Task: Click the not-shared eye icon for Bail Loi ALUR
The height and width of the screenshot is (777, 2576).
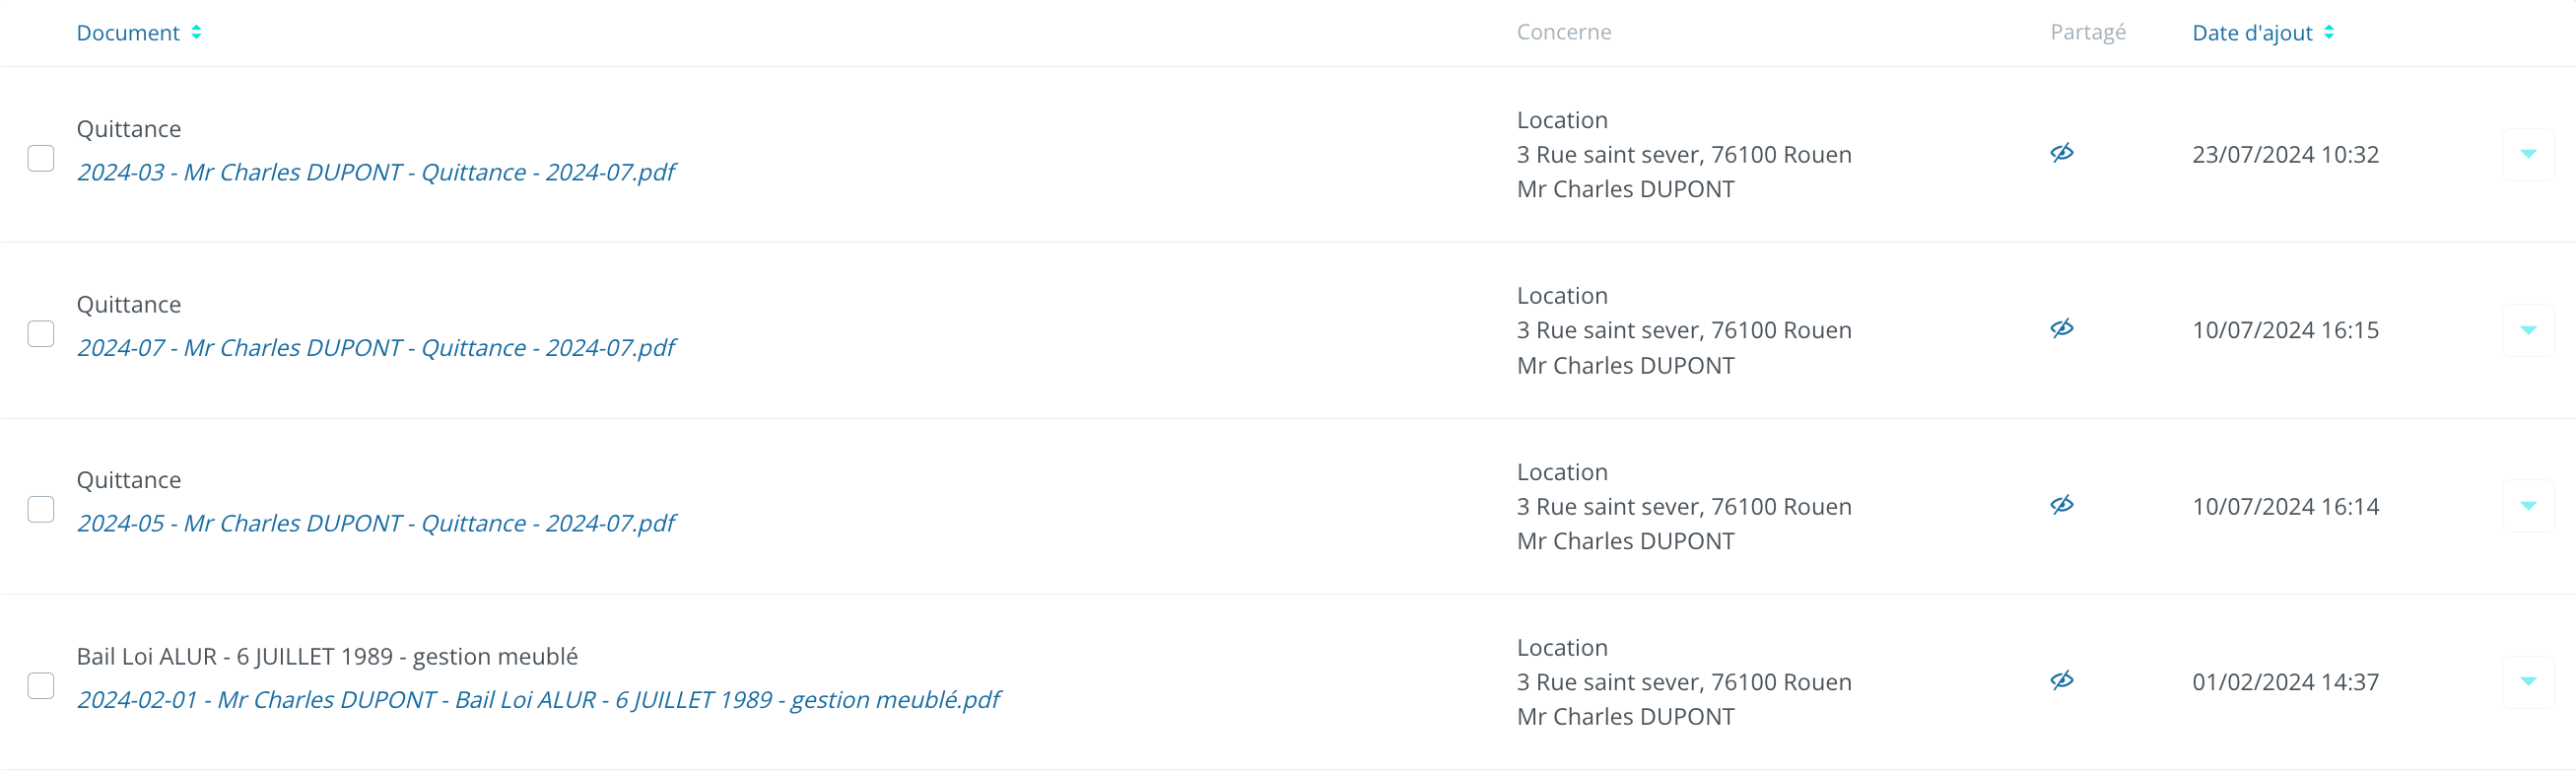Action: pos(2061,681)
